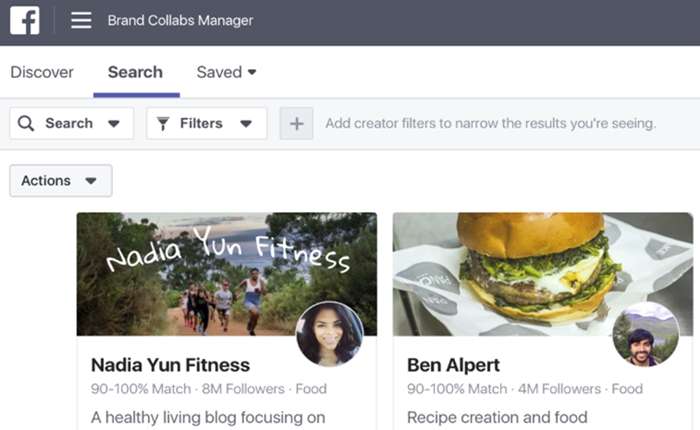The image size is (700, 430).
Task: Click the Facebook logo icon
Action: (x=25, y=20)
